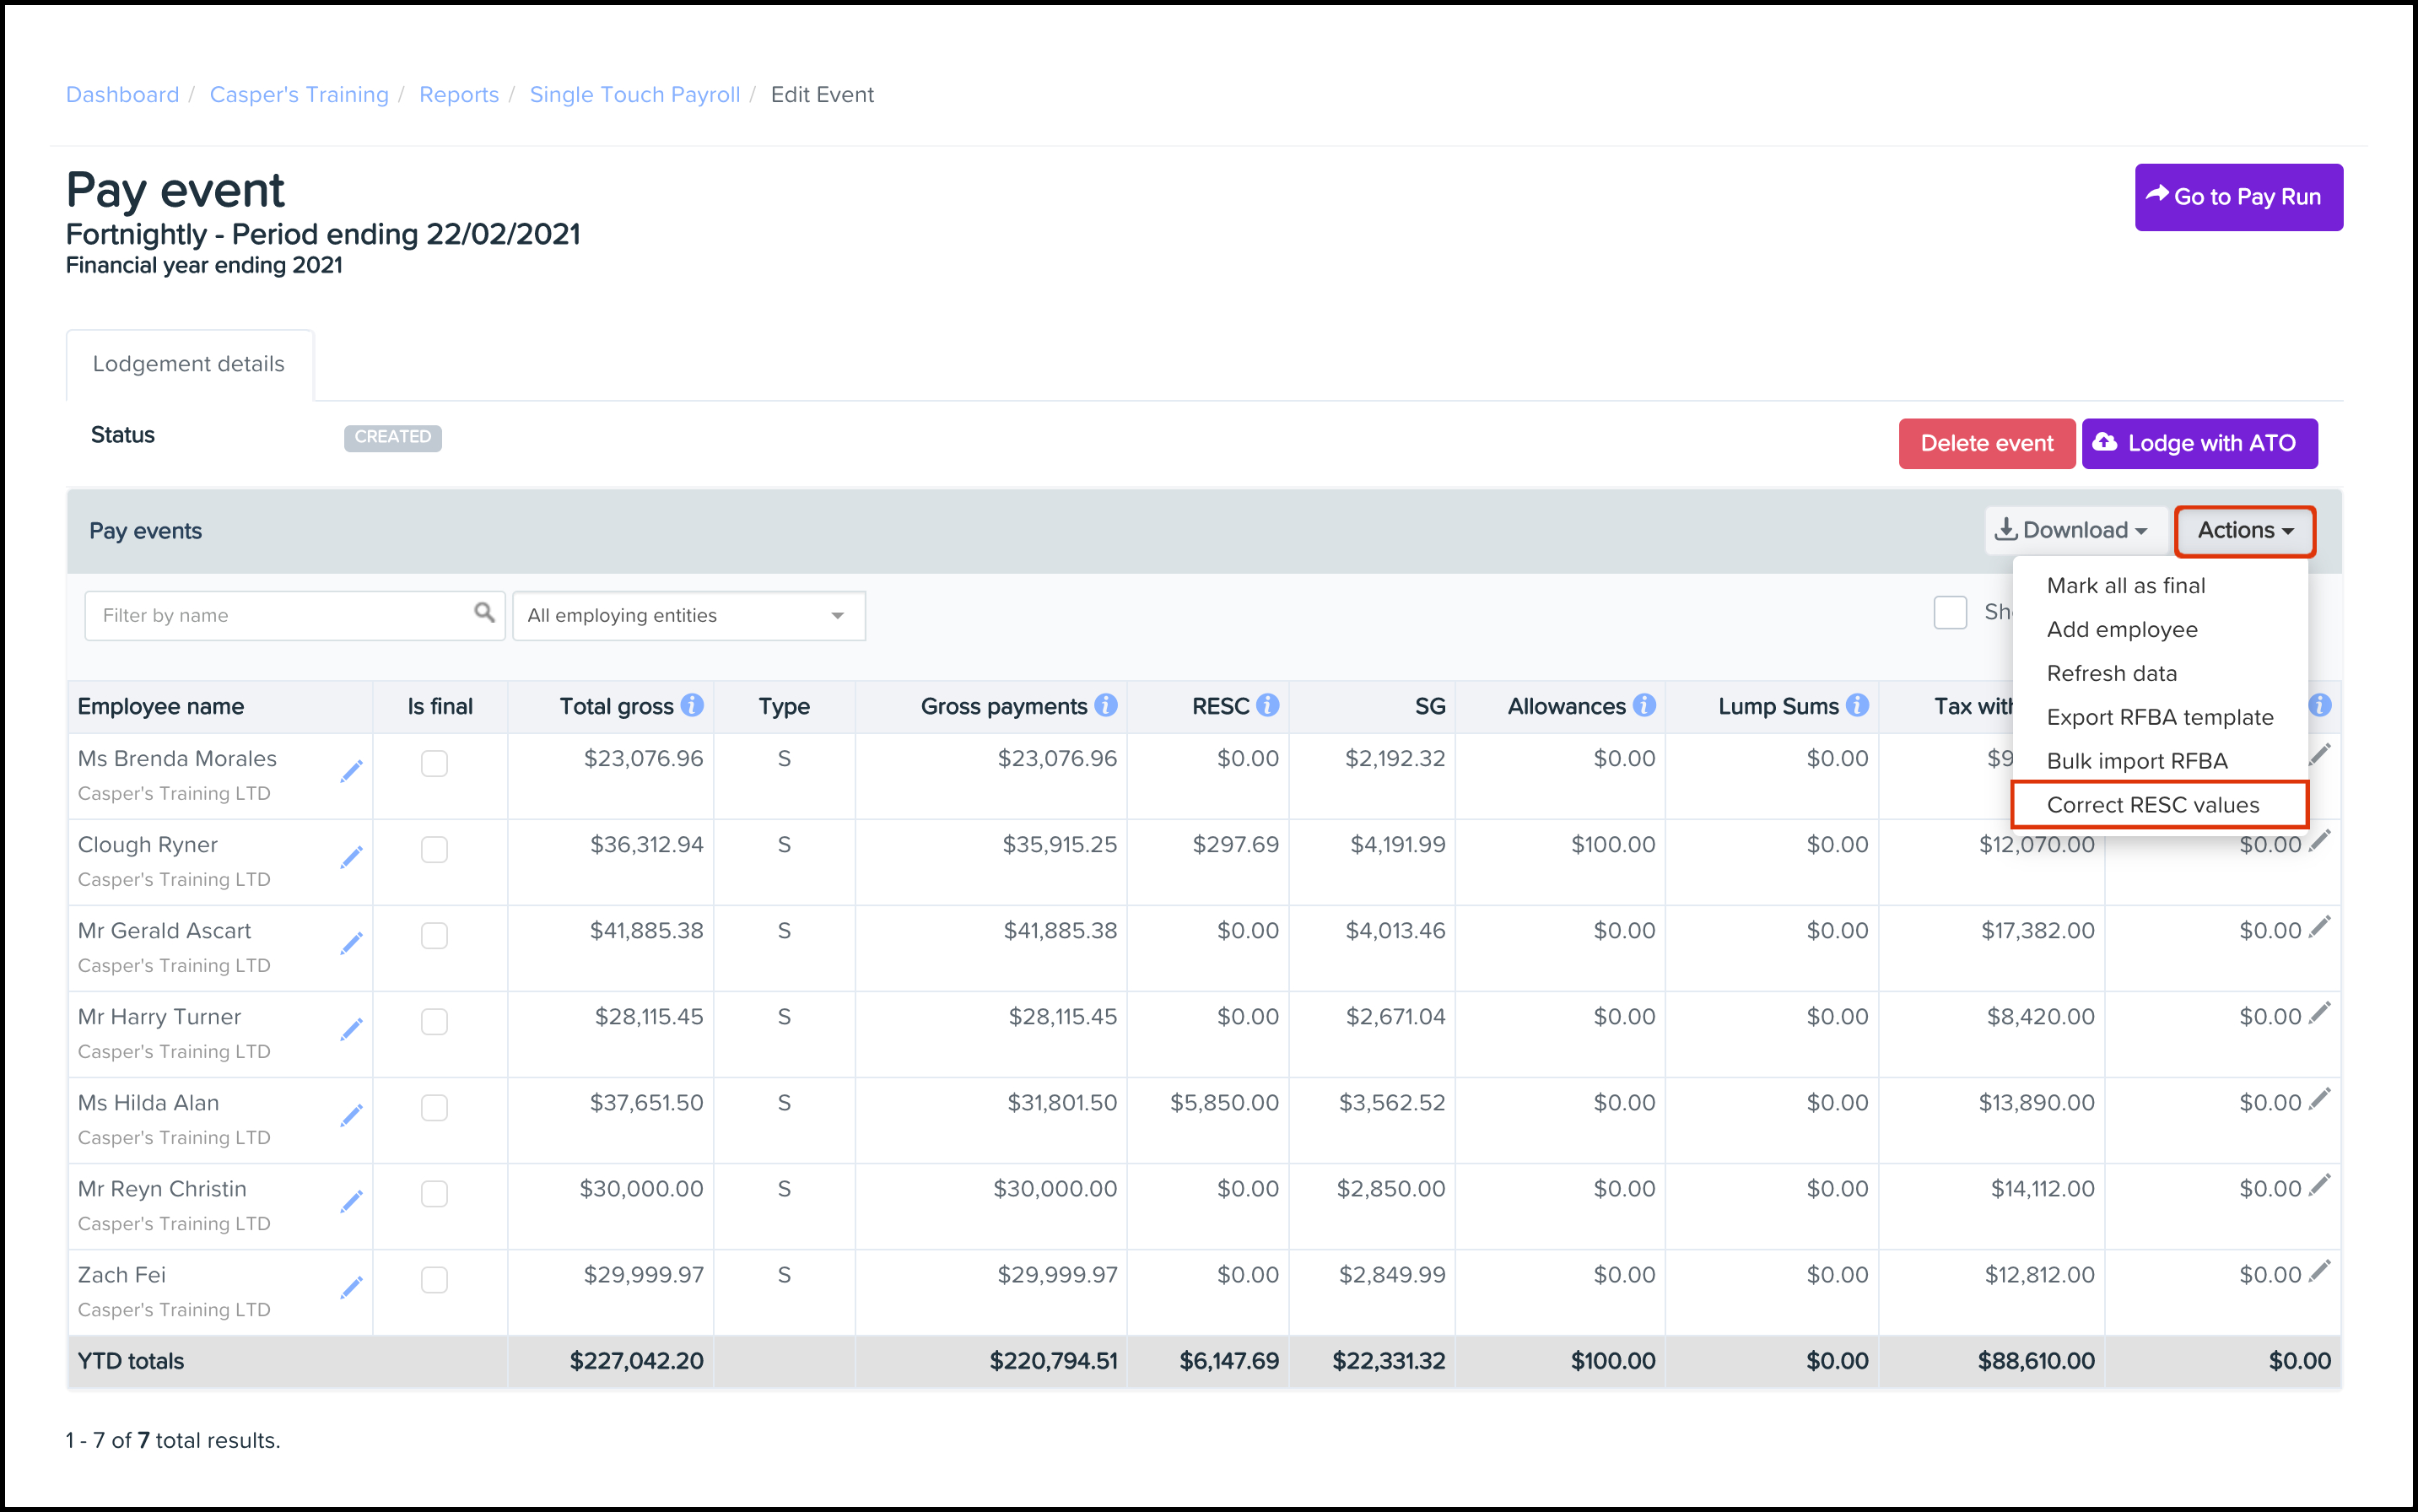Click the Lodge with ATO button

[2199, 443]
